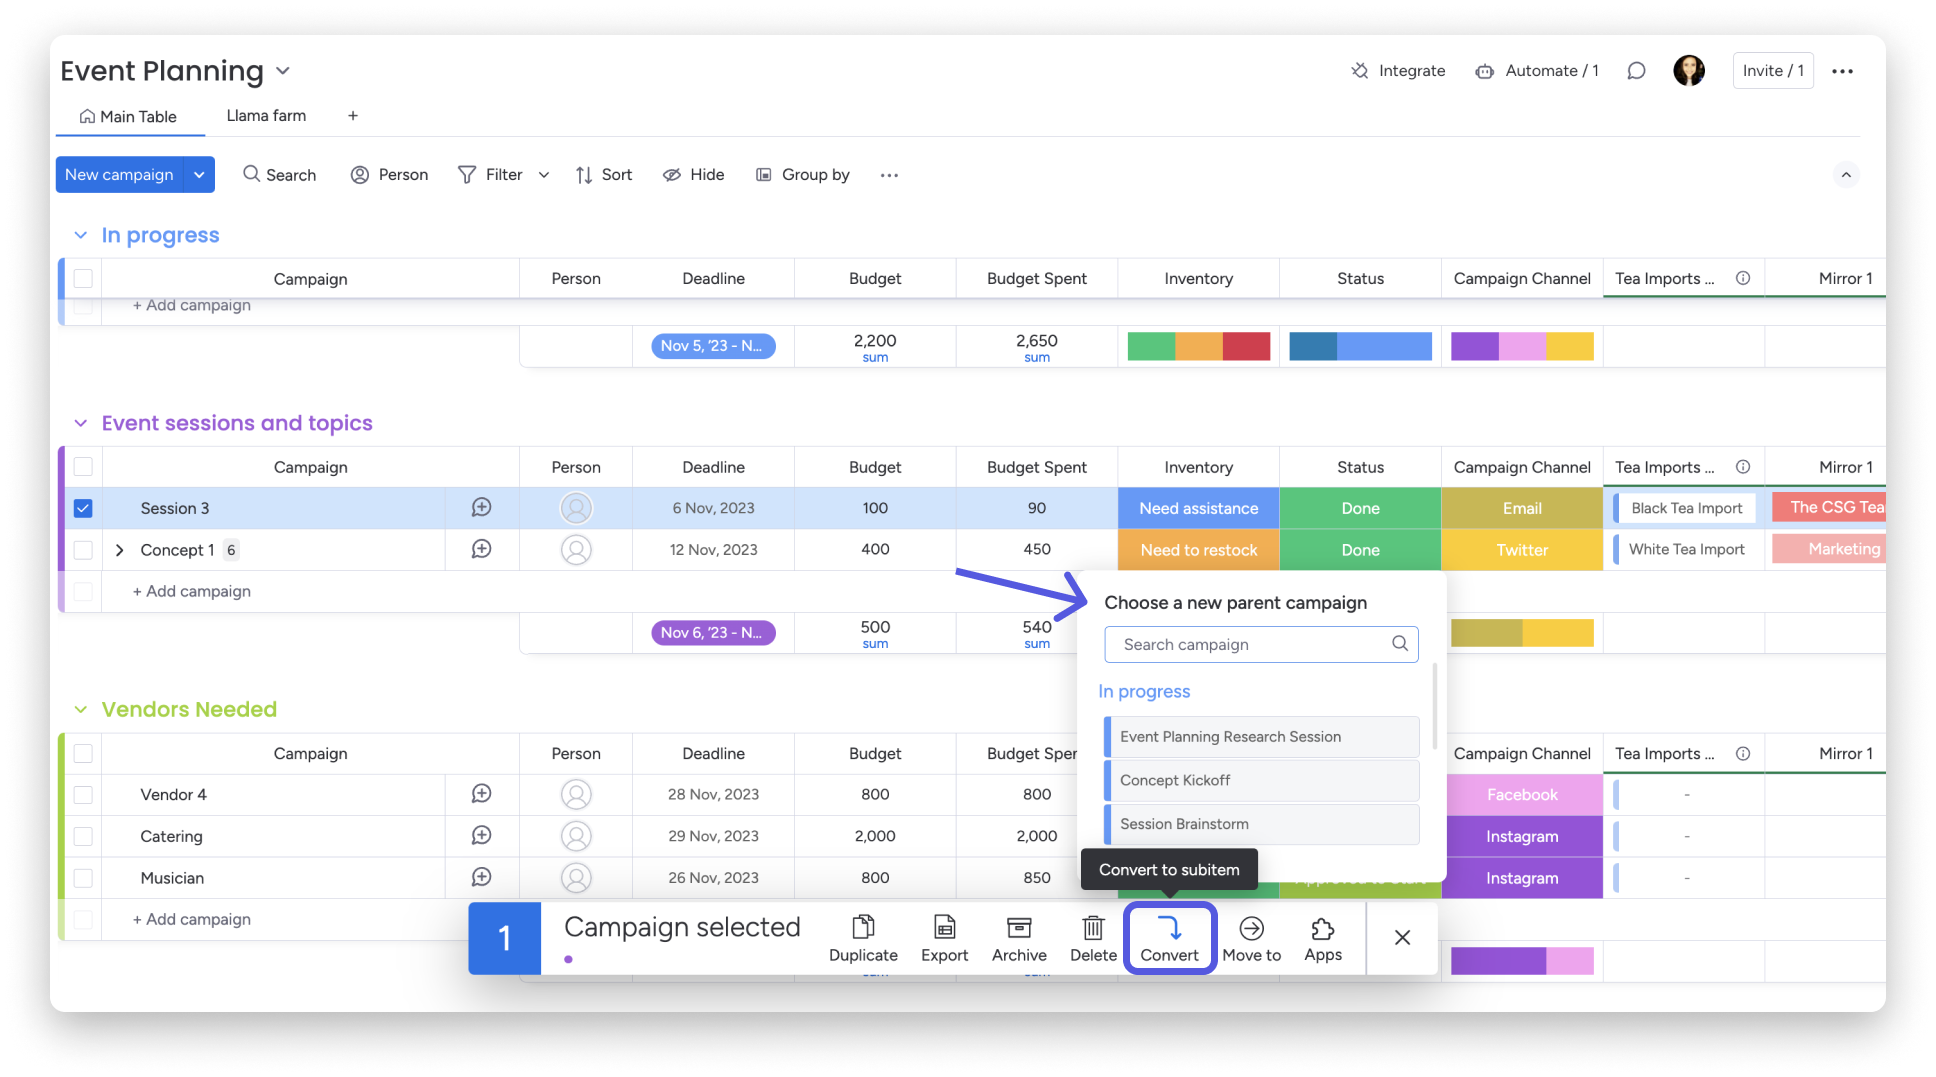Close the campaign selected action bar
The image size is (1936, 1077).
pyautogui.click(x=1402, y=937)
